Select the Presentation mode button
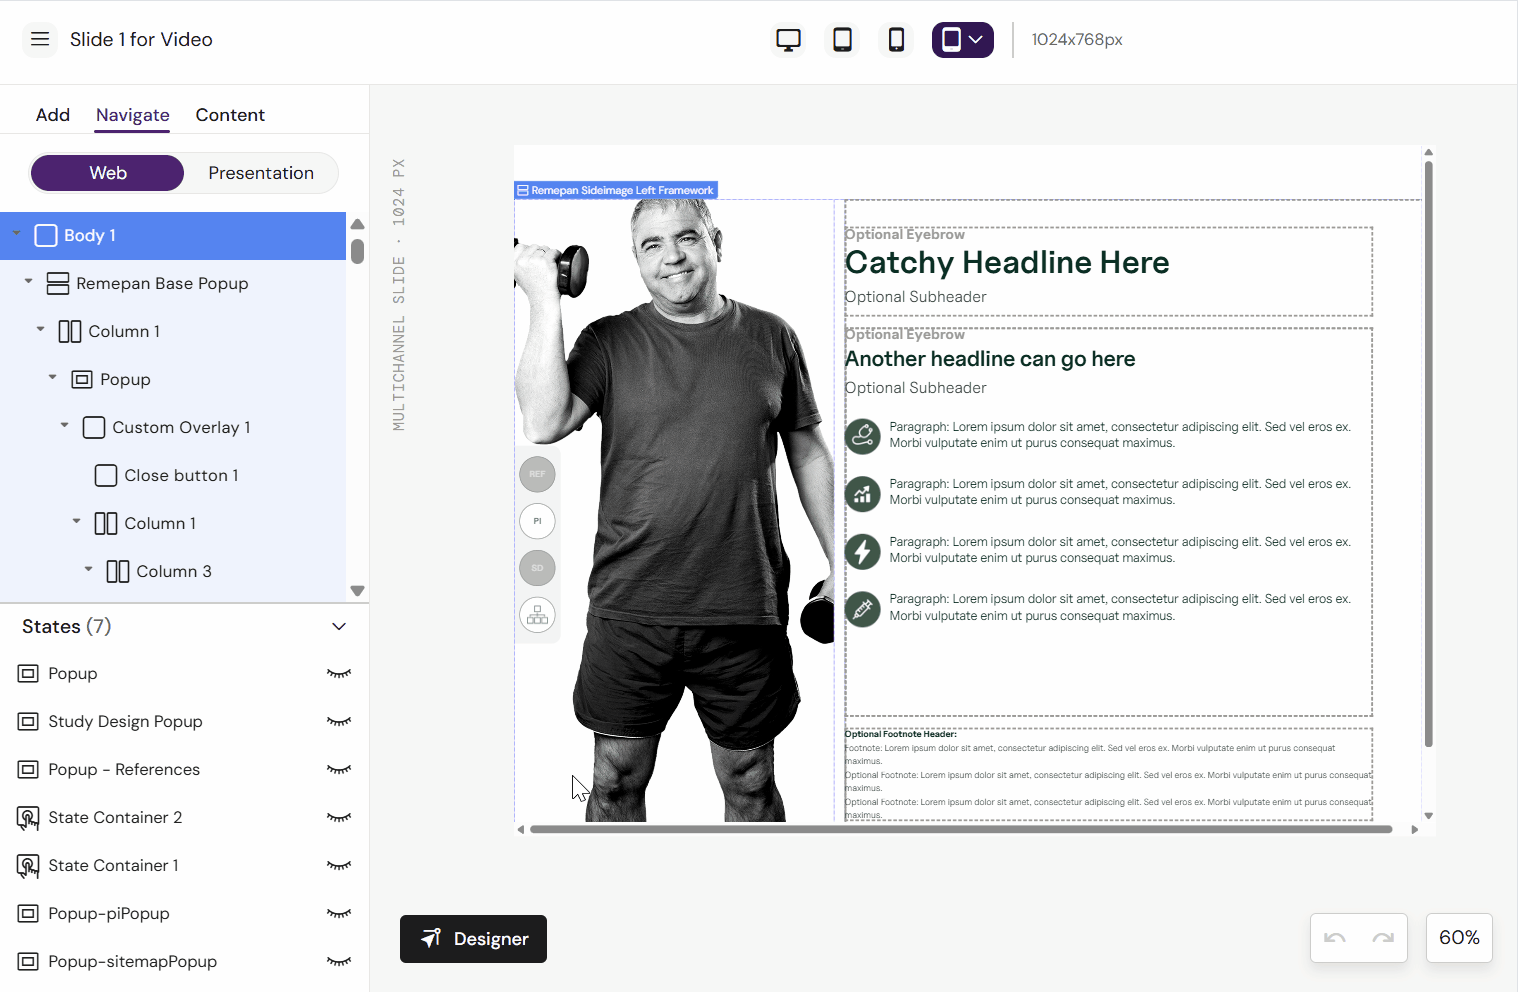 (261, 173)
